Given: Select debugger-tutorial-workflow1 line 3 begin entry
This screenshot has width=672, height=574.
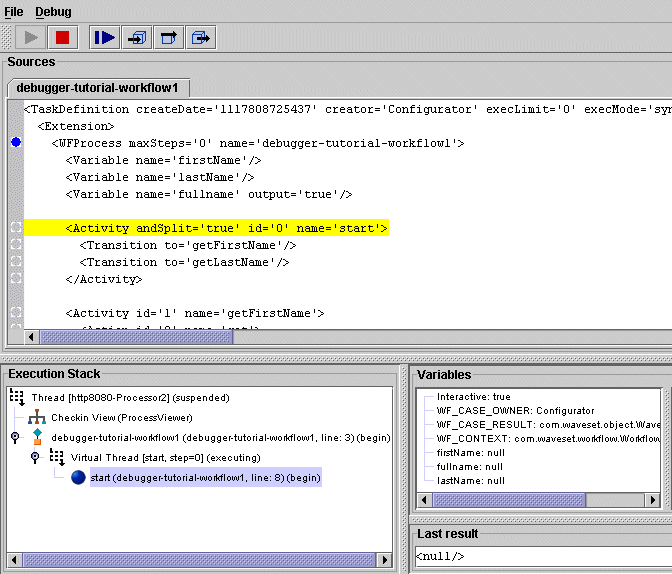Looking at the screenshot, I should 221,438.
